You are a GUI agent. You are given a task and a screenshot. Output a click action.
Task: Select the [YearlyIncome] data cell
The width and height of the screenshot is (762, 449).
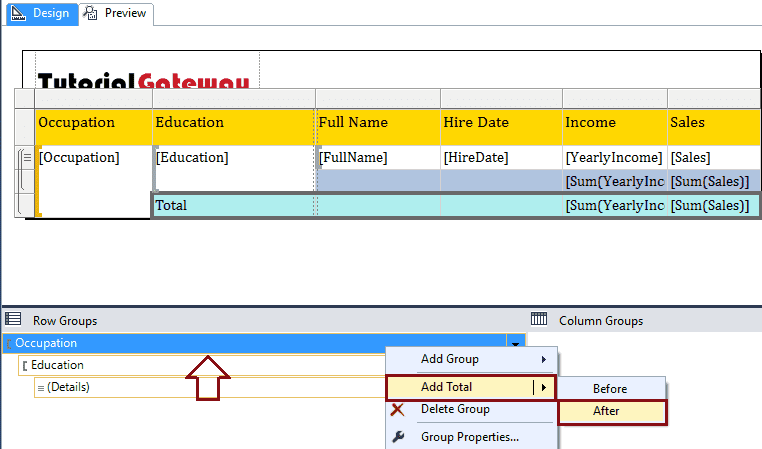pyautogui.click(x=615, y=157)
